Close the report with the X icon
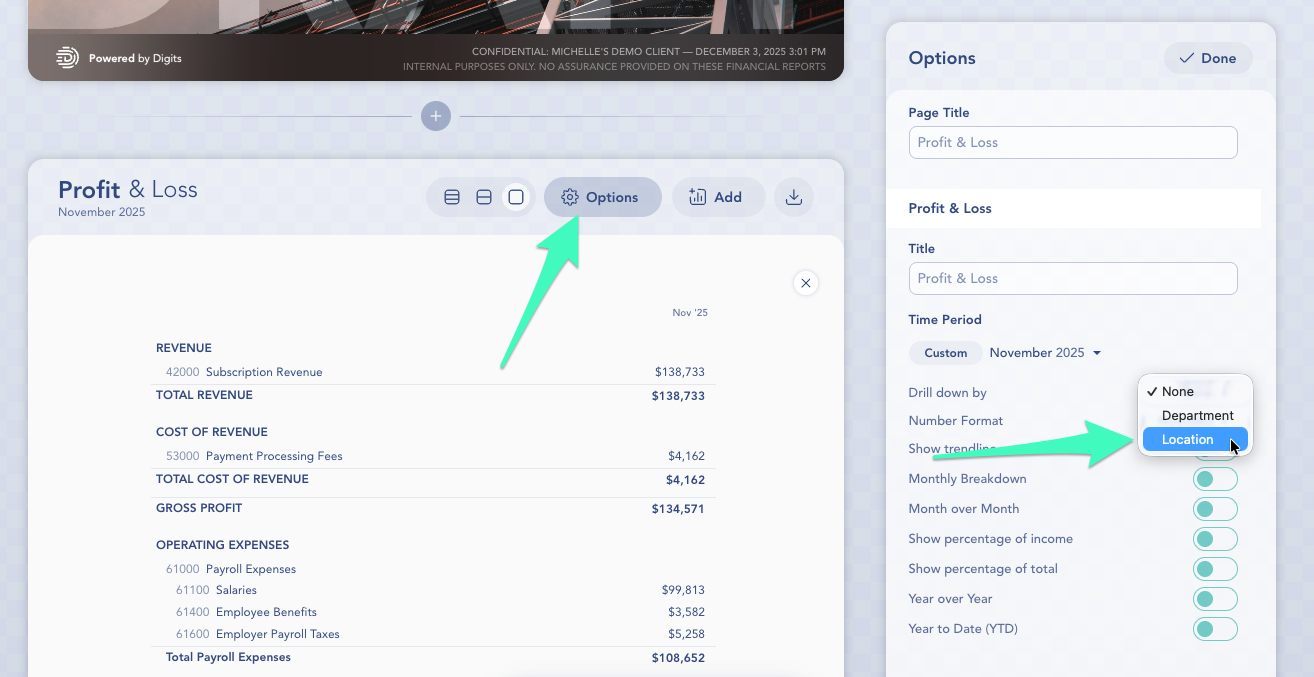The image size is (1314, 677). point(805,283)
